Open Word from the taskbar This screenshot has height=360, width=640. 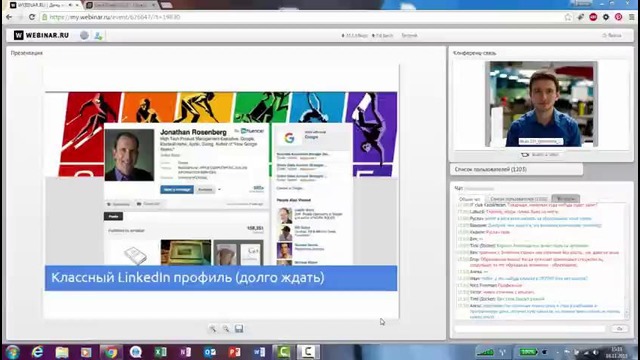pyautogui.click(x=259, y=352)
